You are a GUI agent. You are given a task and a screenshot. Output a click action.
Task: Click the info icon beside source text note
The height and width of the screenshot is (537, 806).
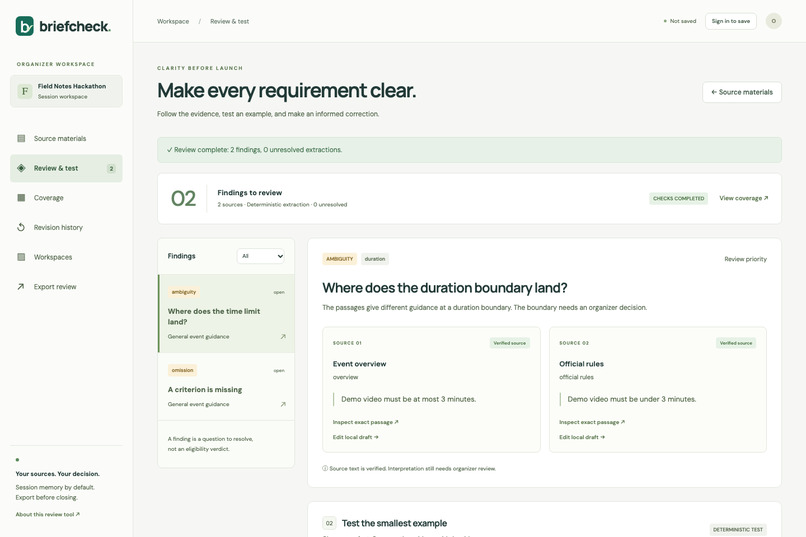pyautogui.click(x=325, y=469)
